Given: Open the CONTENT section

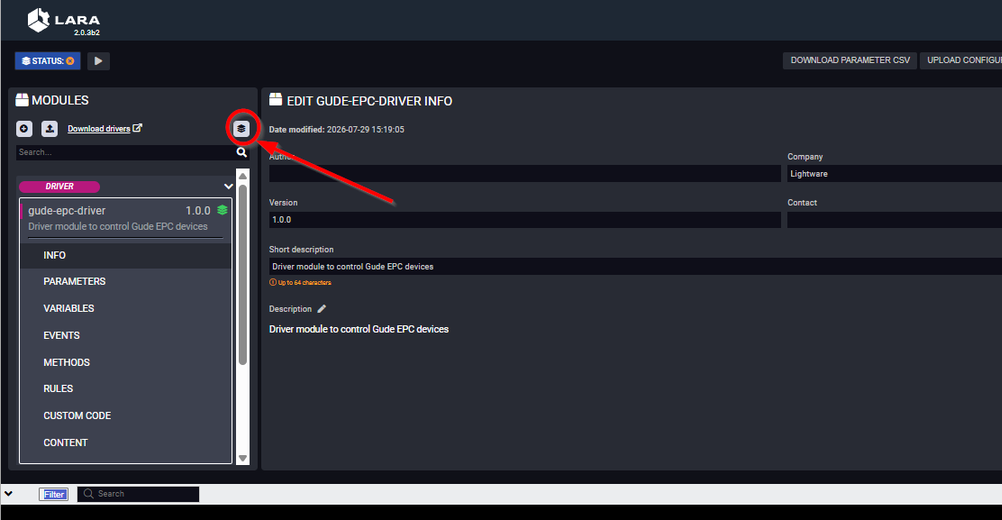Looking at the screenshot, I should tap(126, 442).
